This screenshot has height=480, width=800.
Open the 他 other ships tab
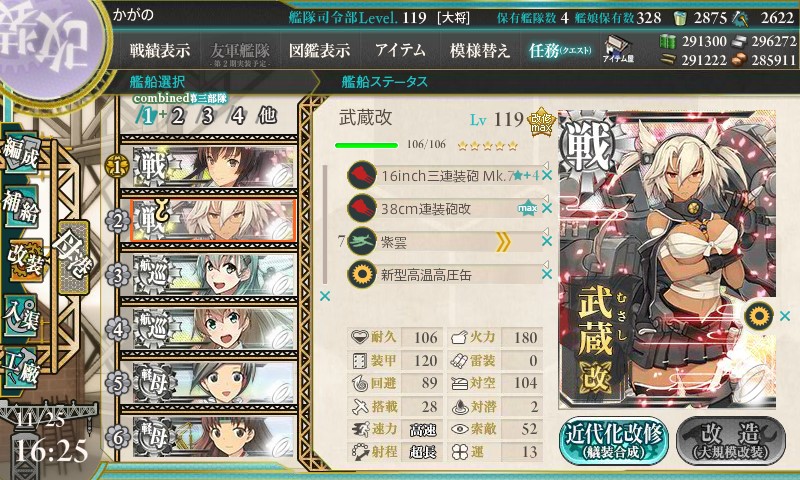tap(267, 115)
